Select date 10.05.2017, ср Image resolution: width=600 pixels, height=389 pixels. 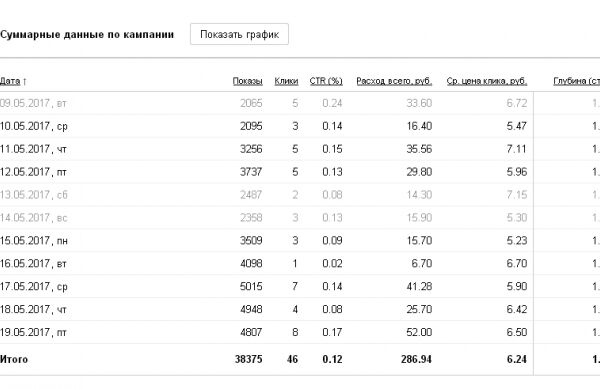click(34, 126)
